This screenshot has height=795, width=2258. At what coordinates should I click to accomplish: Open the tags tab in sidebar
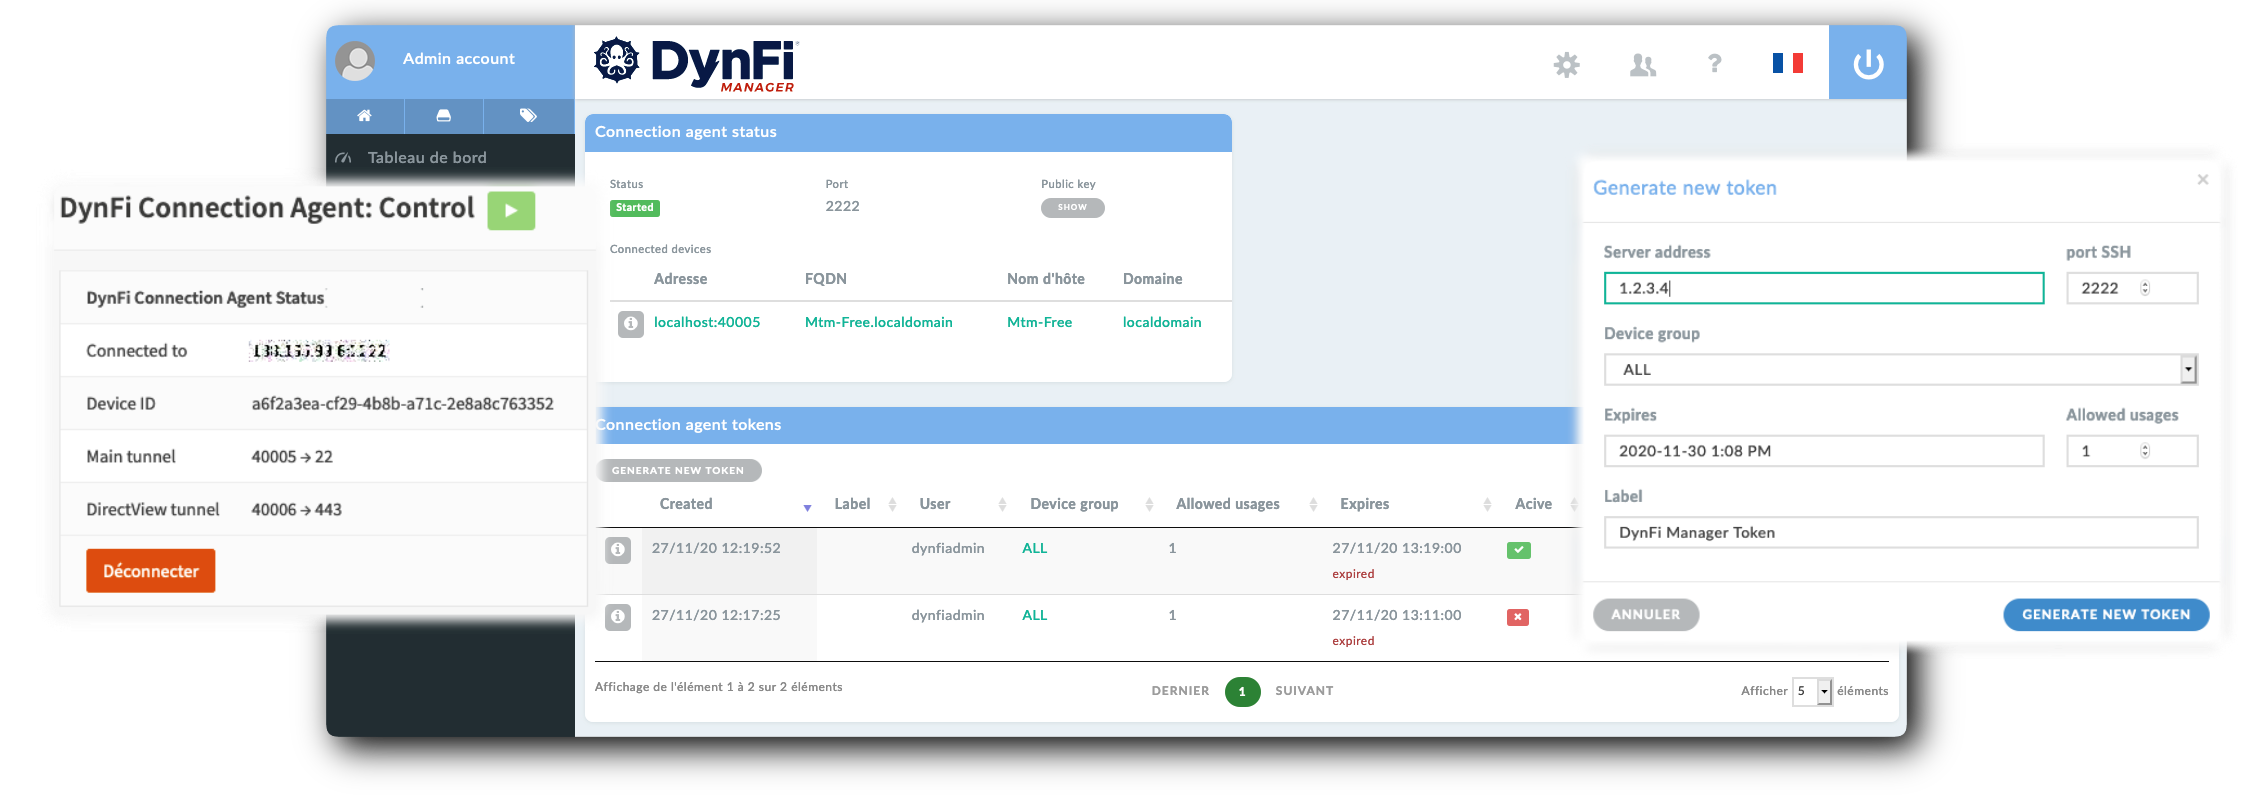tap(528, 116)
